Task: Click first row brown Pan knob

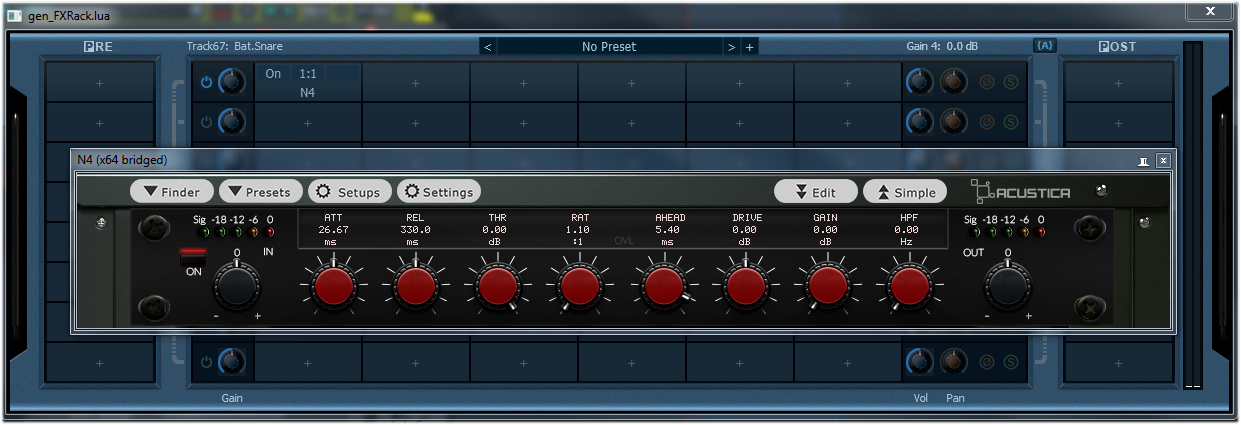Action: point(954,82)
